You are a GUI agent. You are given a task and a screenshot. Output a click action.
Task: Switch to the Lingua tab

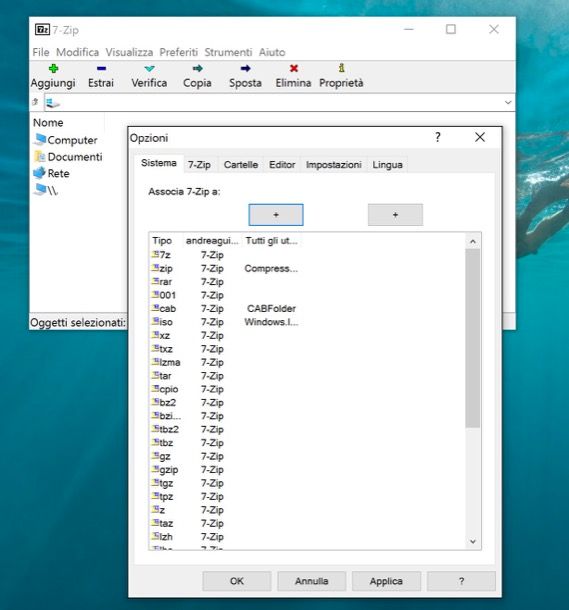387,165
